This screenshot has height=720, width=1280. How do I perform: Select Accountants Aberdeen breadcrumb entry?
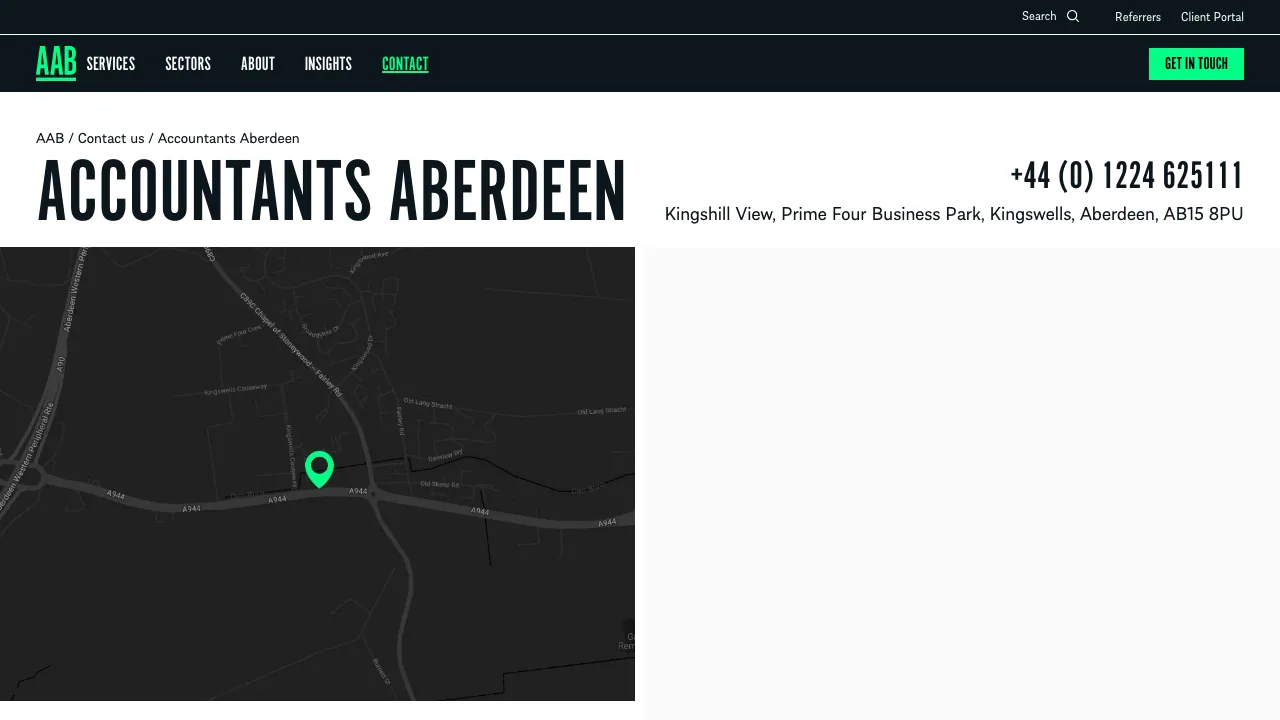click(x=228, y=138)
